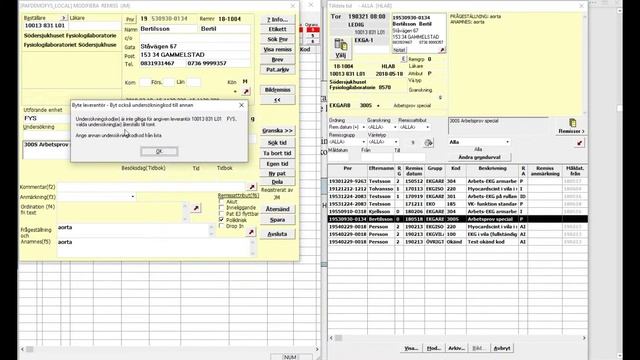Click the Brev button
Screen dimensions: 640x360
(278, 60)
